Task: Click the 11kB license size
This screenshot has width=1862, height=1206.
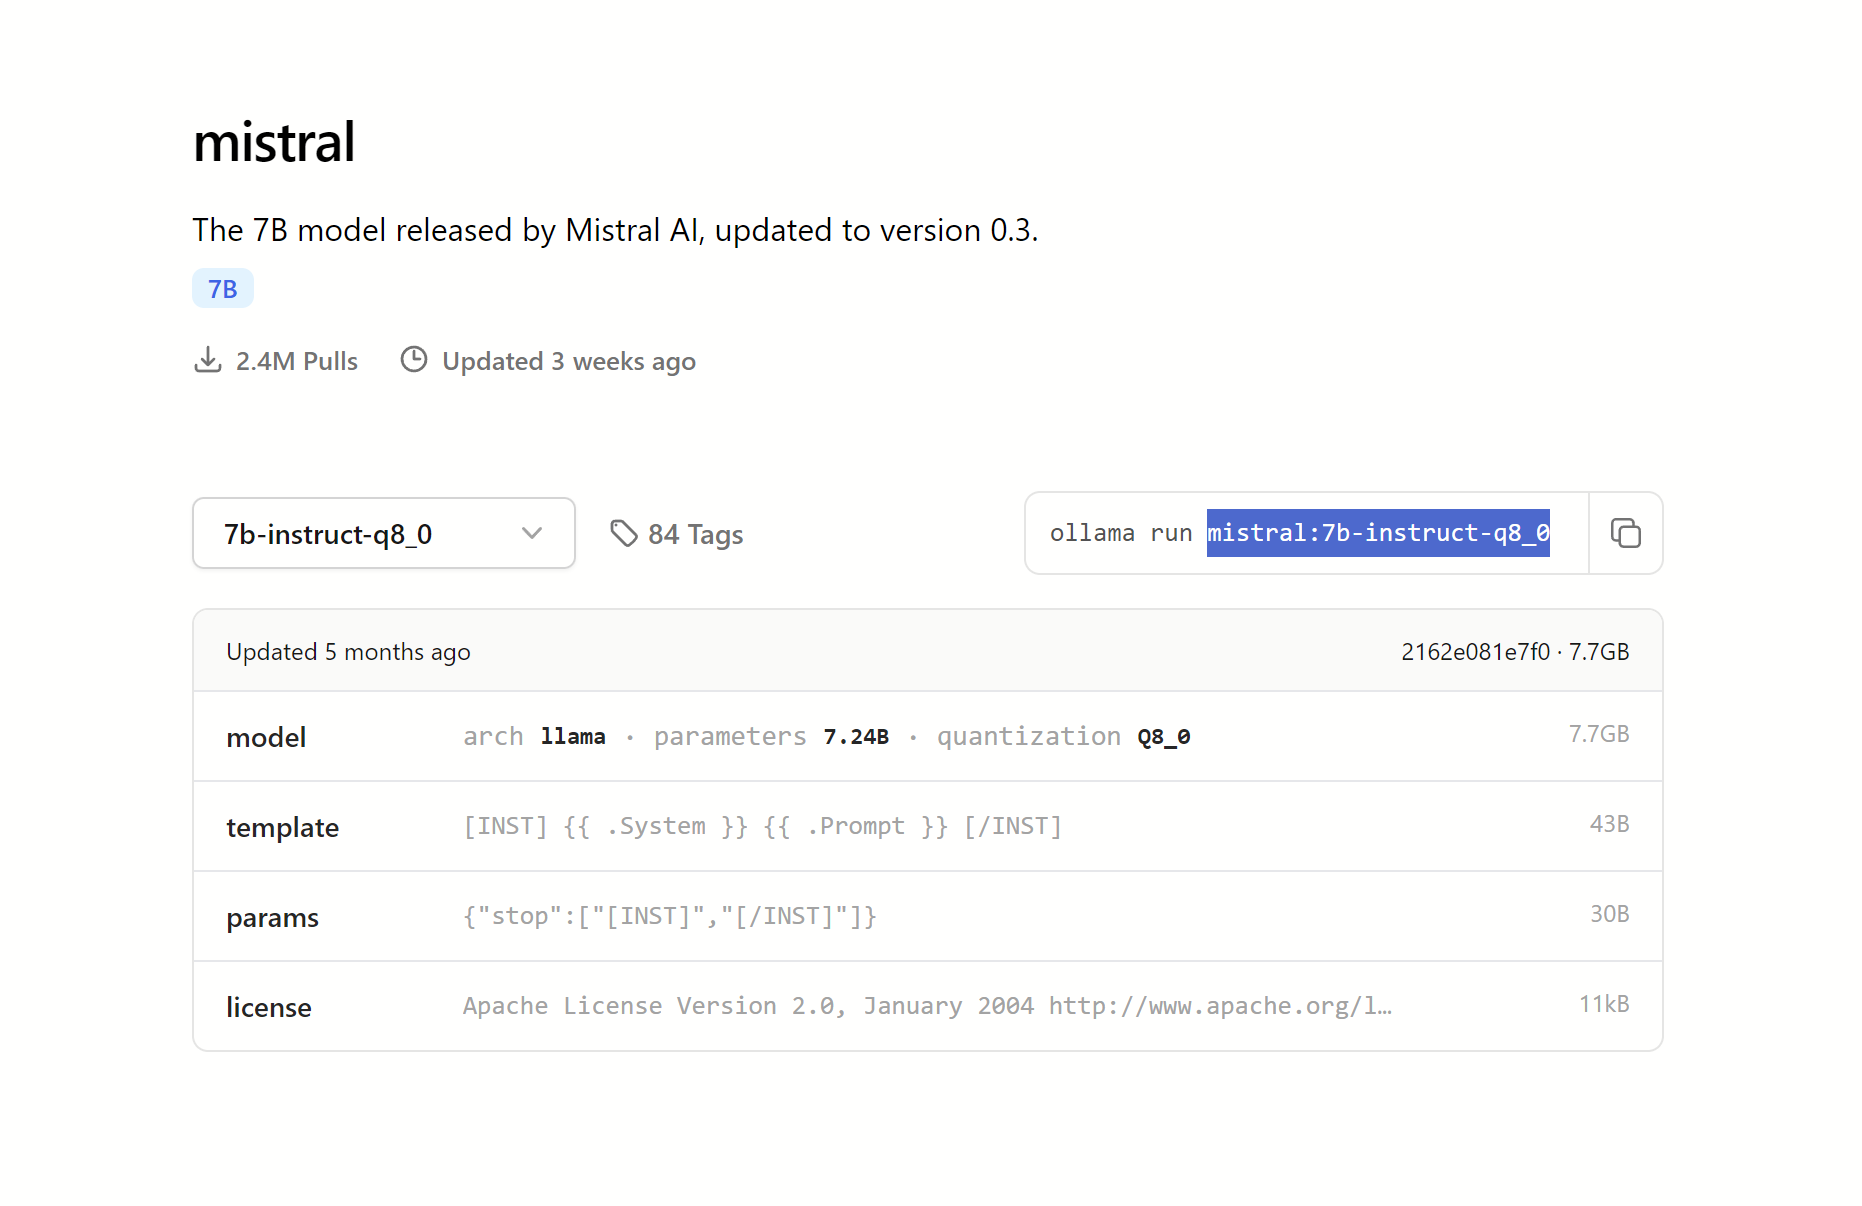Action: click(1604, 1004)
